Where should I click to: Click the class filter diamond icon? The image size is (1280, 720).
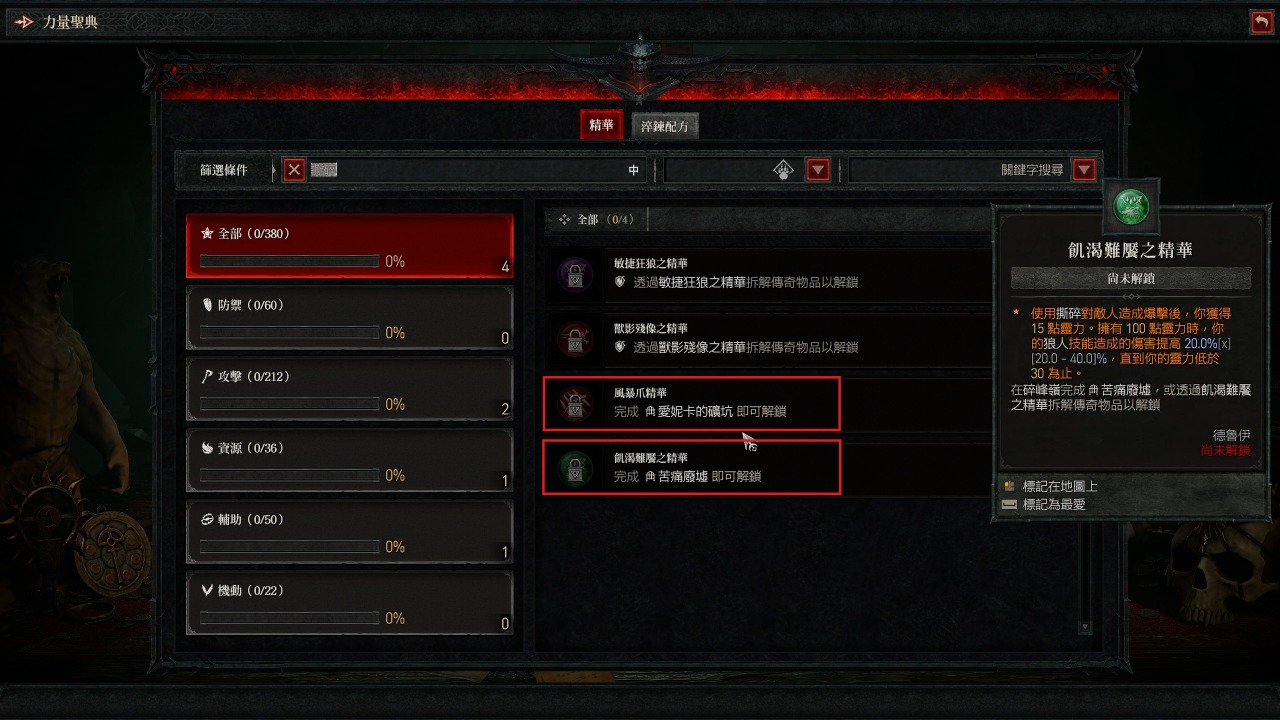(x=784, y=170)
